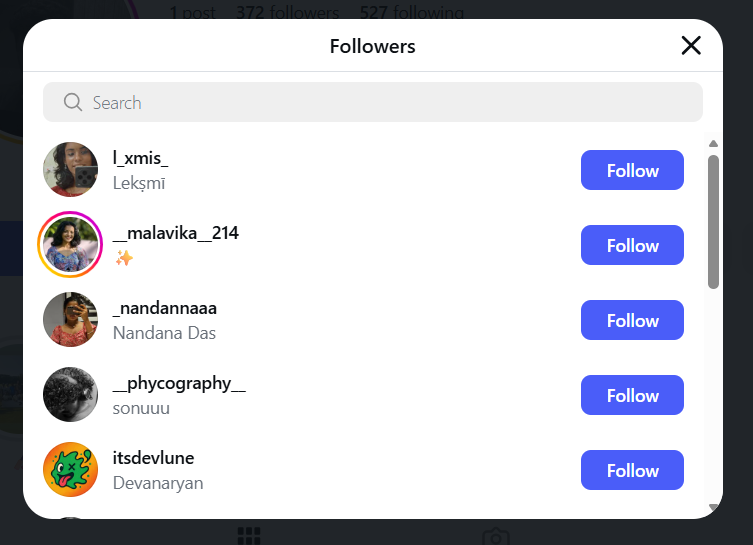
Task: Click the scrollbar down arrow
Action: (713, 508)
